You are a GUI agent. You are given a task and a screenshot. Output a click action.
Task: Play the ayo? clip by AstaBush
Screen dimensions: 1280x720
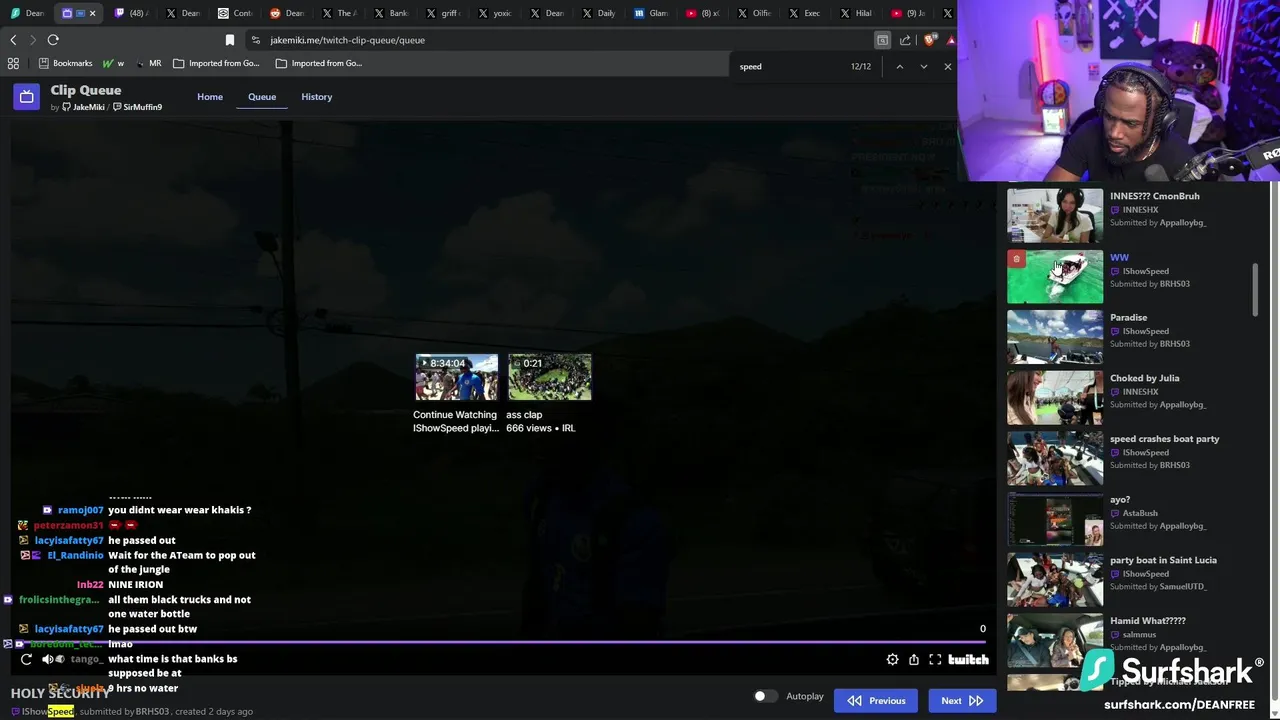(1055, 519)
